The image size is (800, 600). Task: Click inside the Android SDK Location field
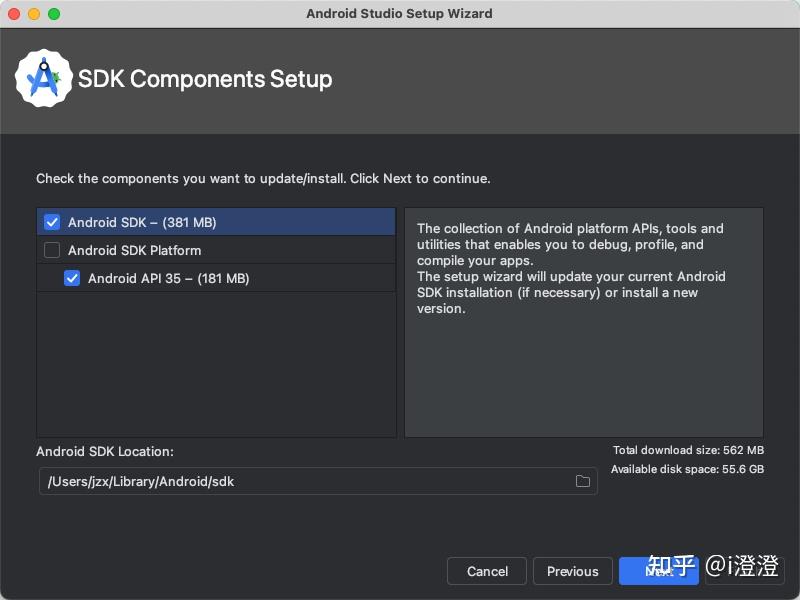pyautogui.click(x=300, y=481)
